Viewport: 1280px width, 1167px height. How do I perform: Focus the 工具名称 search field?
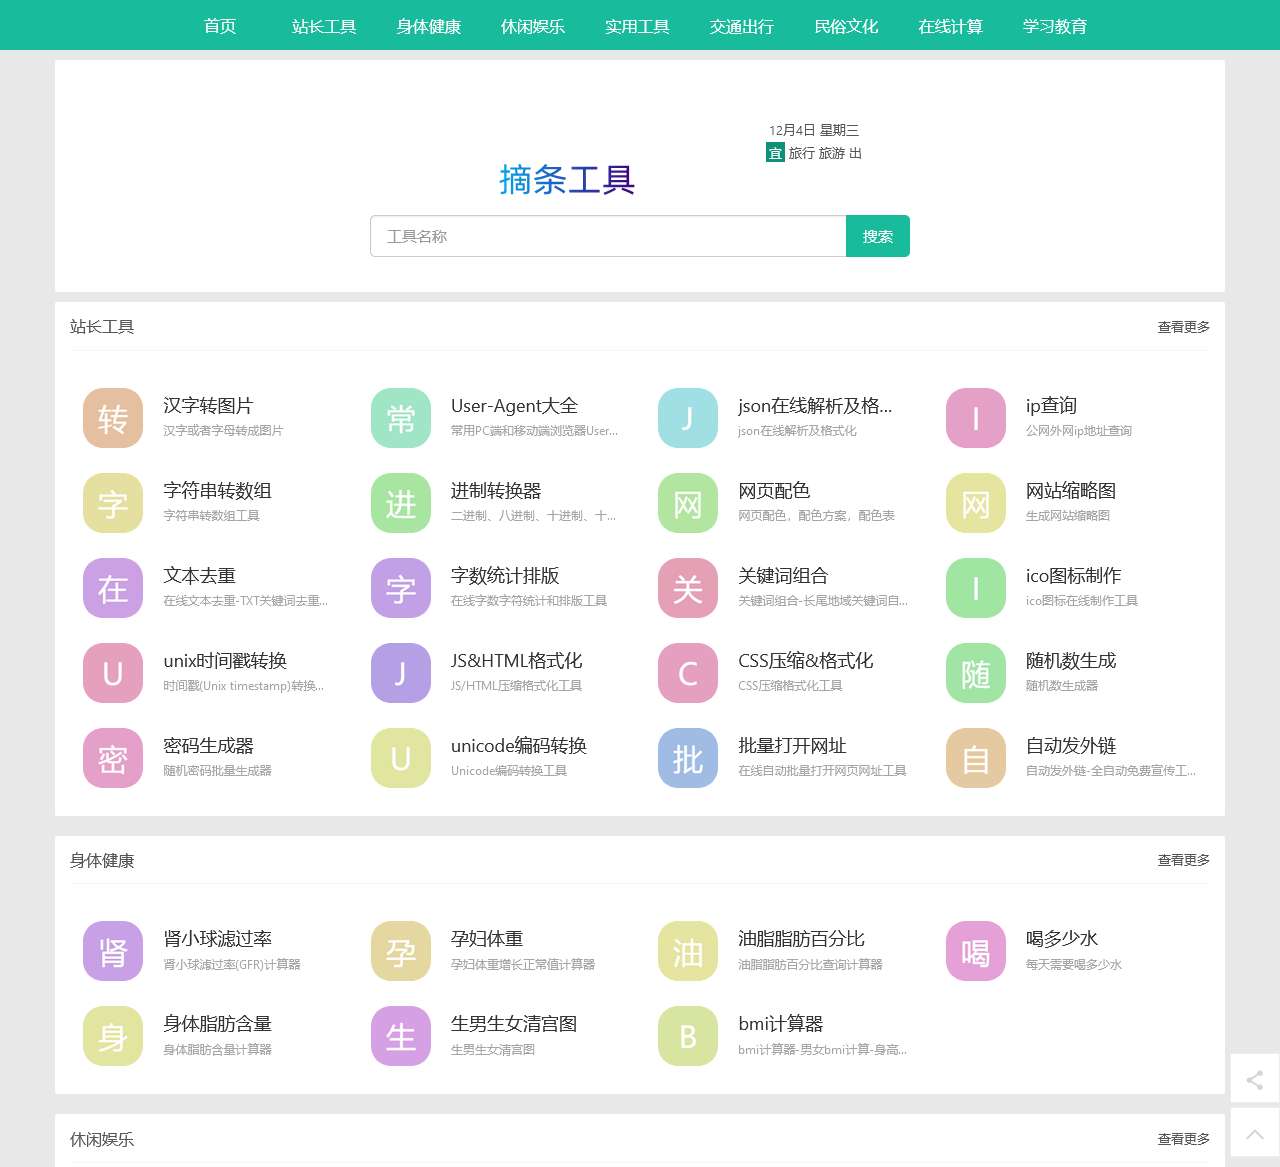(608, 236)
